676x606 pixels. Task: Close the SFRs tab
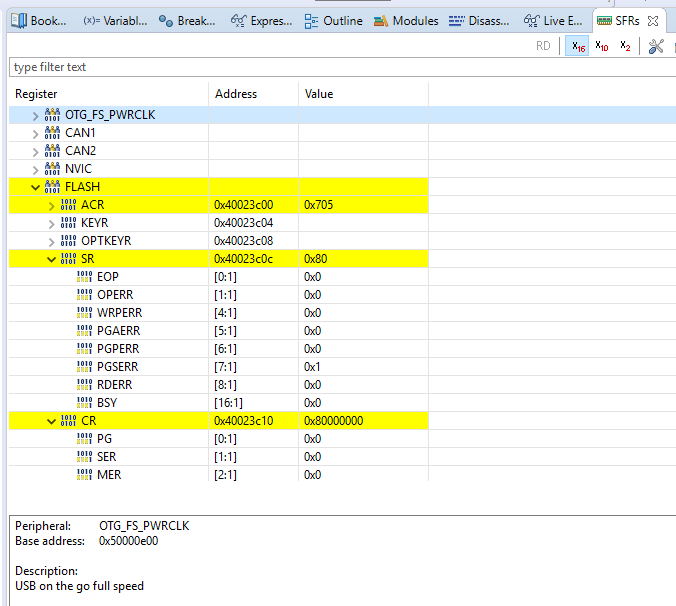click(653, 21)
